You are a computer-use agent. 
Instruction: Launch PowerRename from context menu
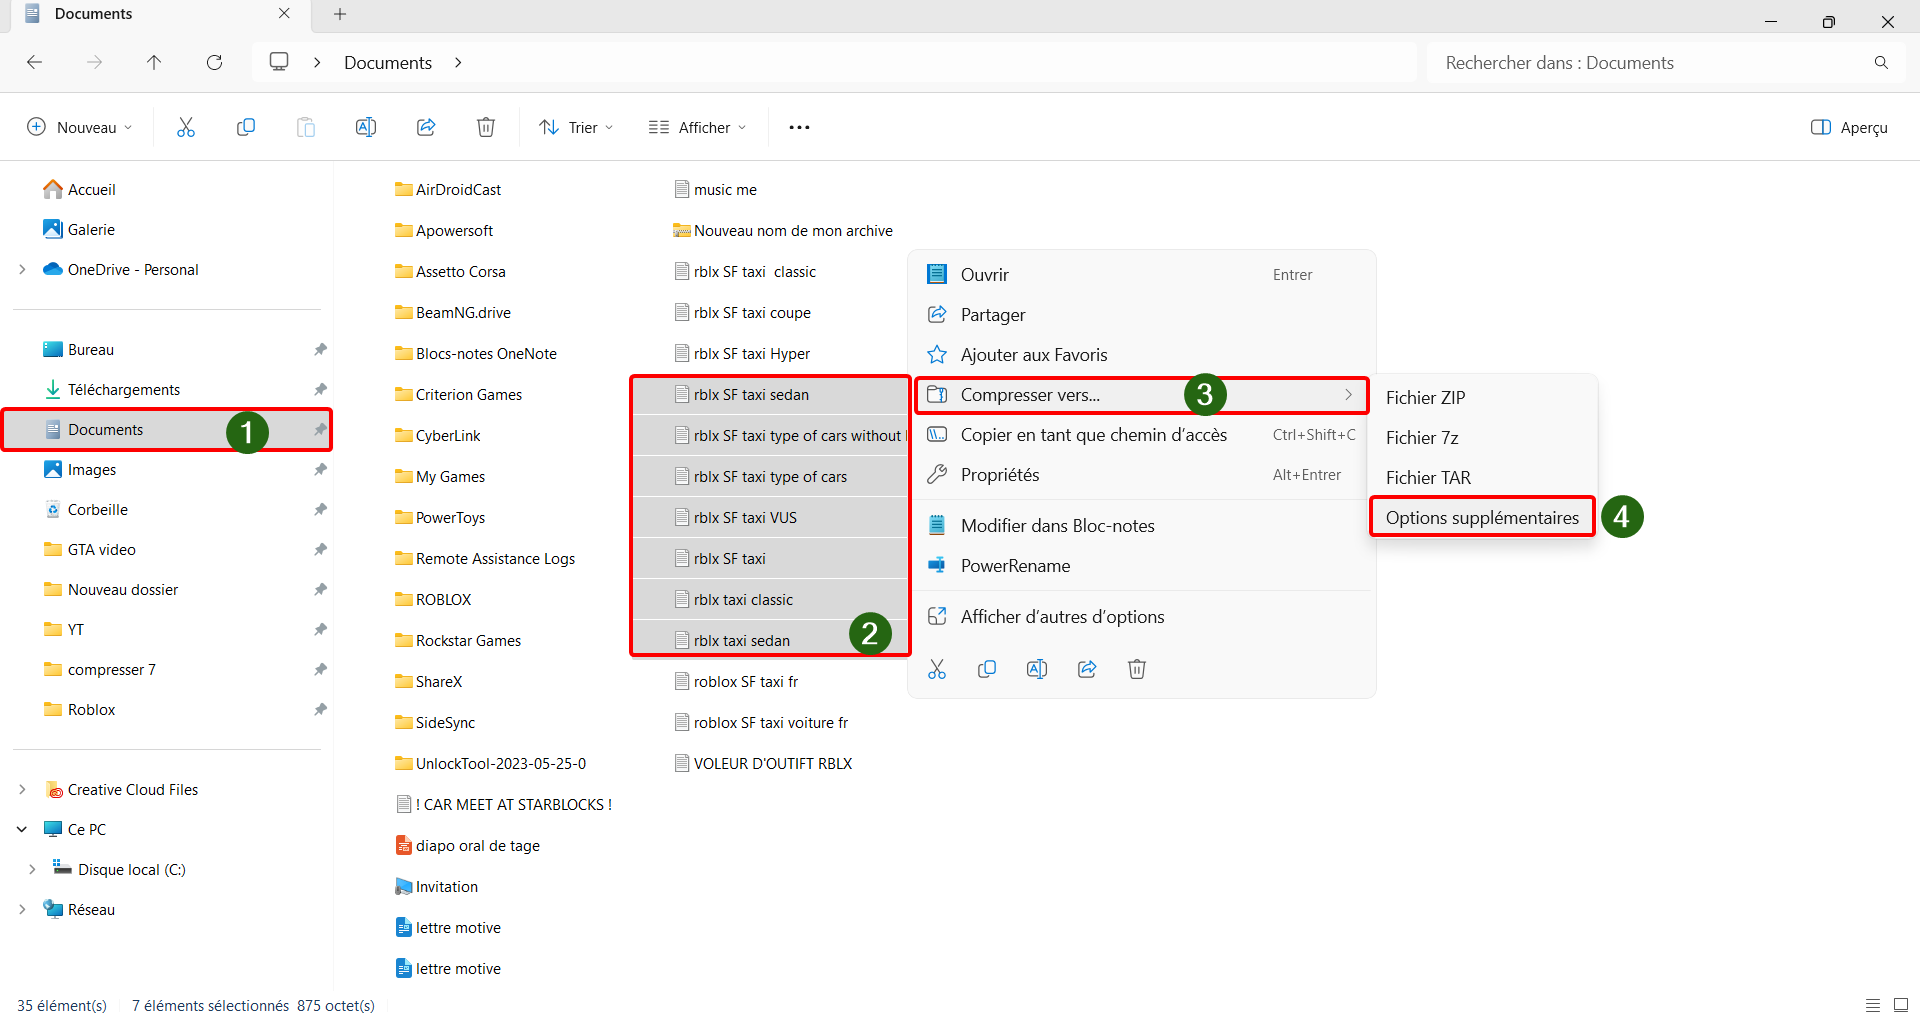pyautogui.click(x=1142, y=565)
